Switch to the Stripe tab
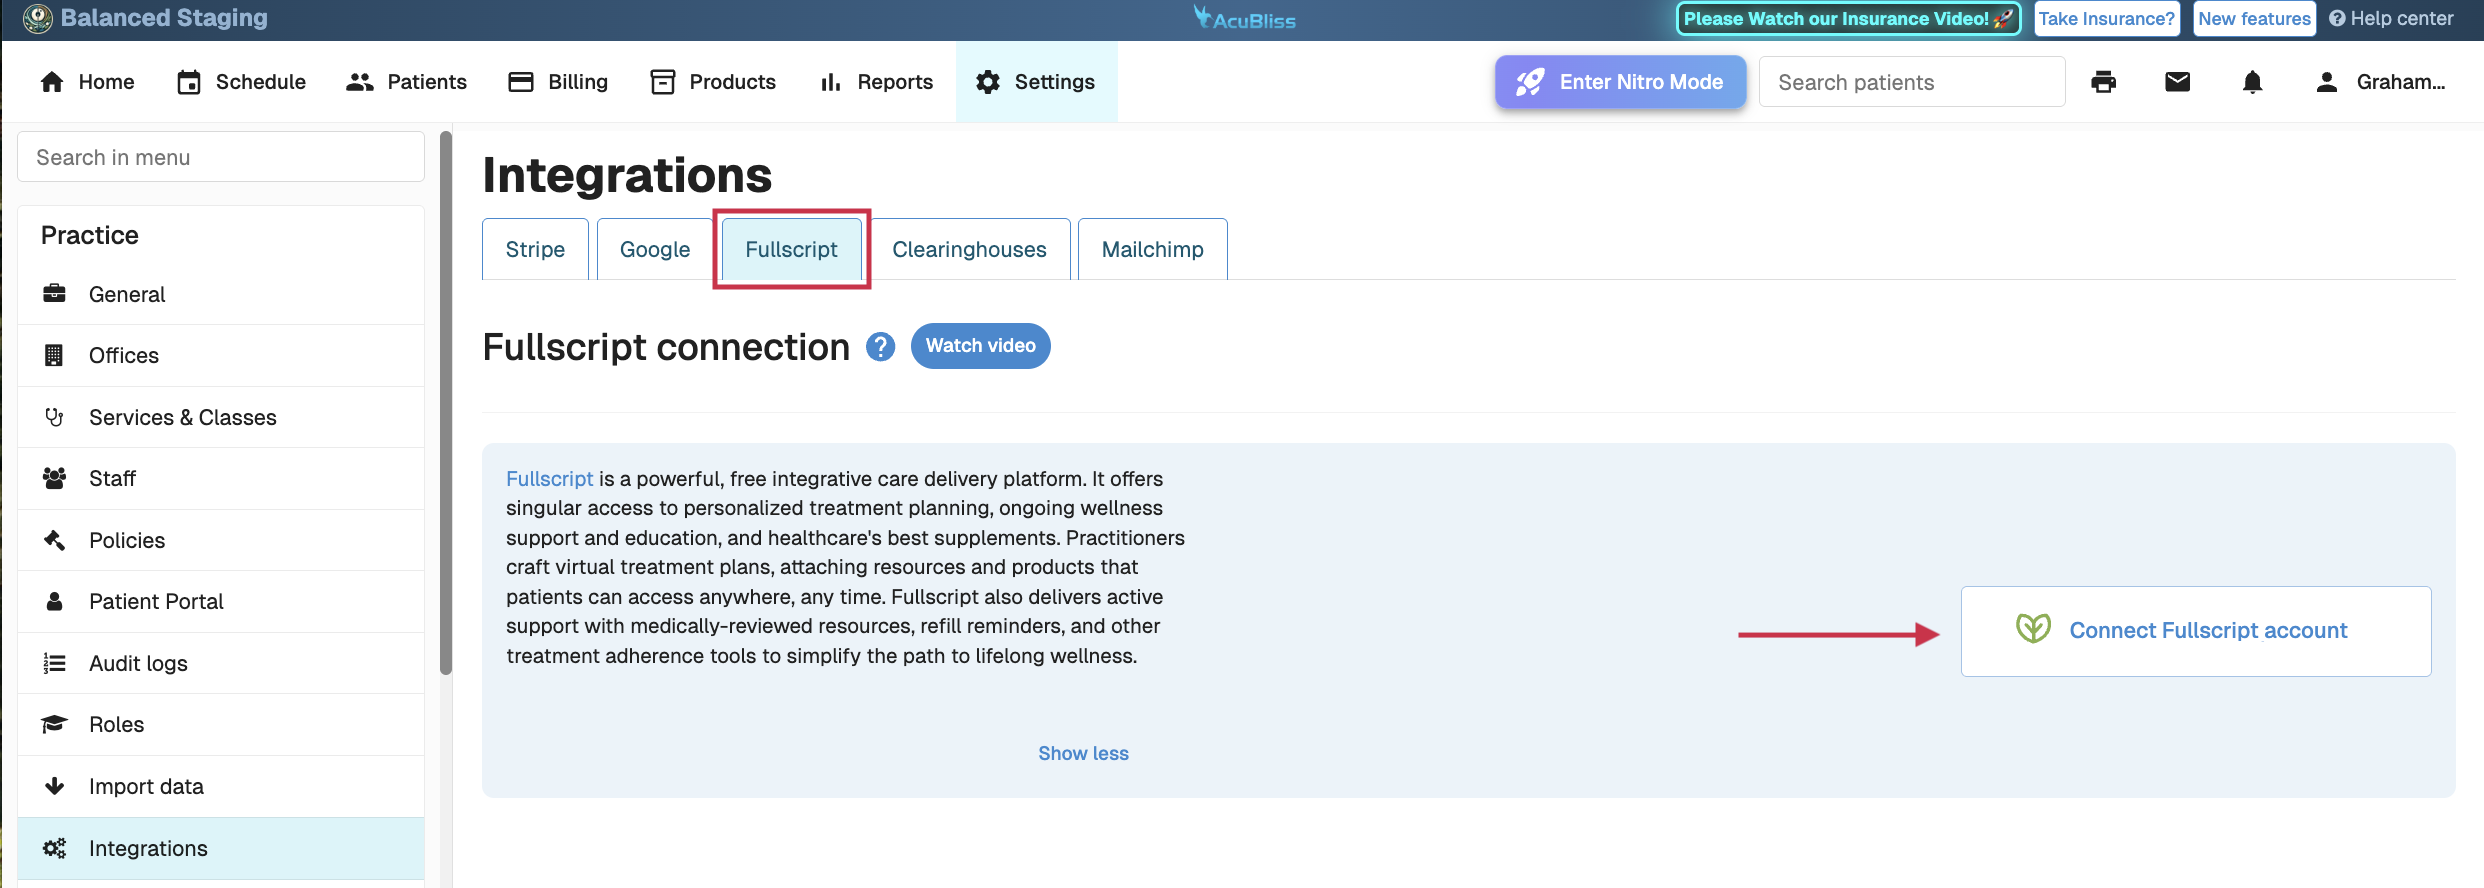This screenshot has height=888, width=2484. (x=535, y=249)
